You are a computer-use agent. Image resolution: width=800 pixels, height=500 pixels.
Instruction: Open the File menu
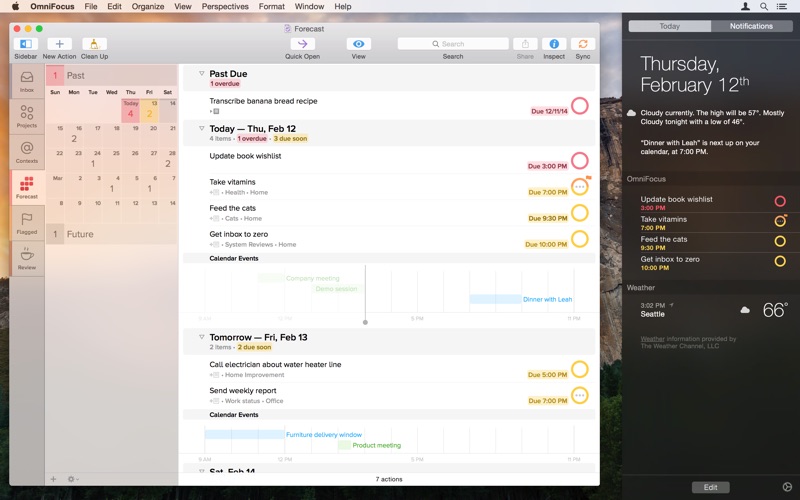click(x=91, y=6)
